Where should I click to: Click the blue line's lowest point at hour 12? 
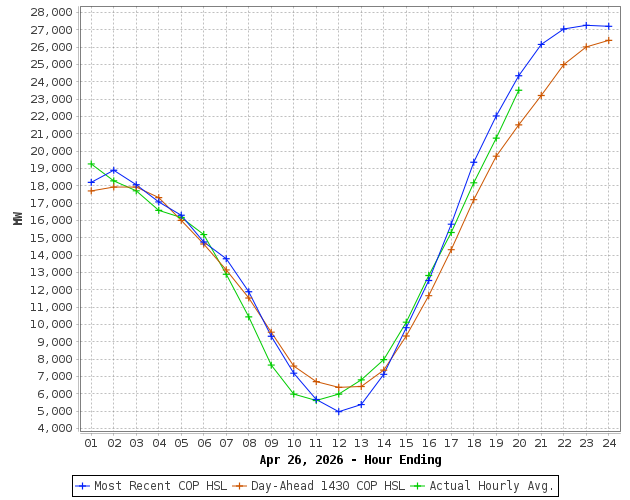339,412
